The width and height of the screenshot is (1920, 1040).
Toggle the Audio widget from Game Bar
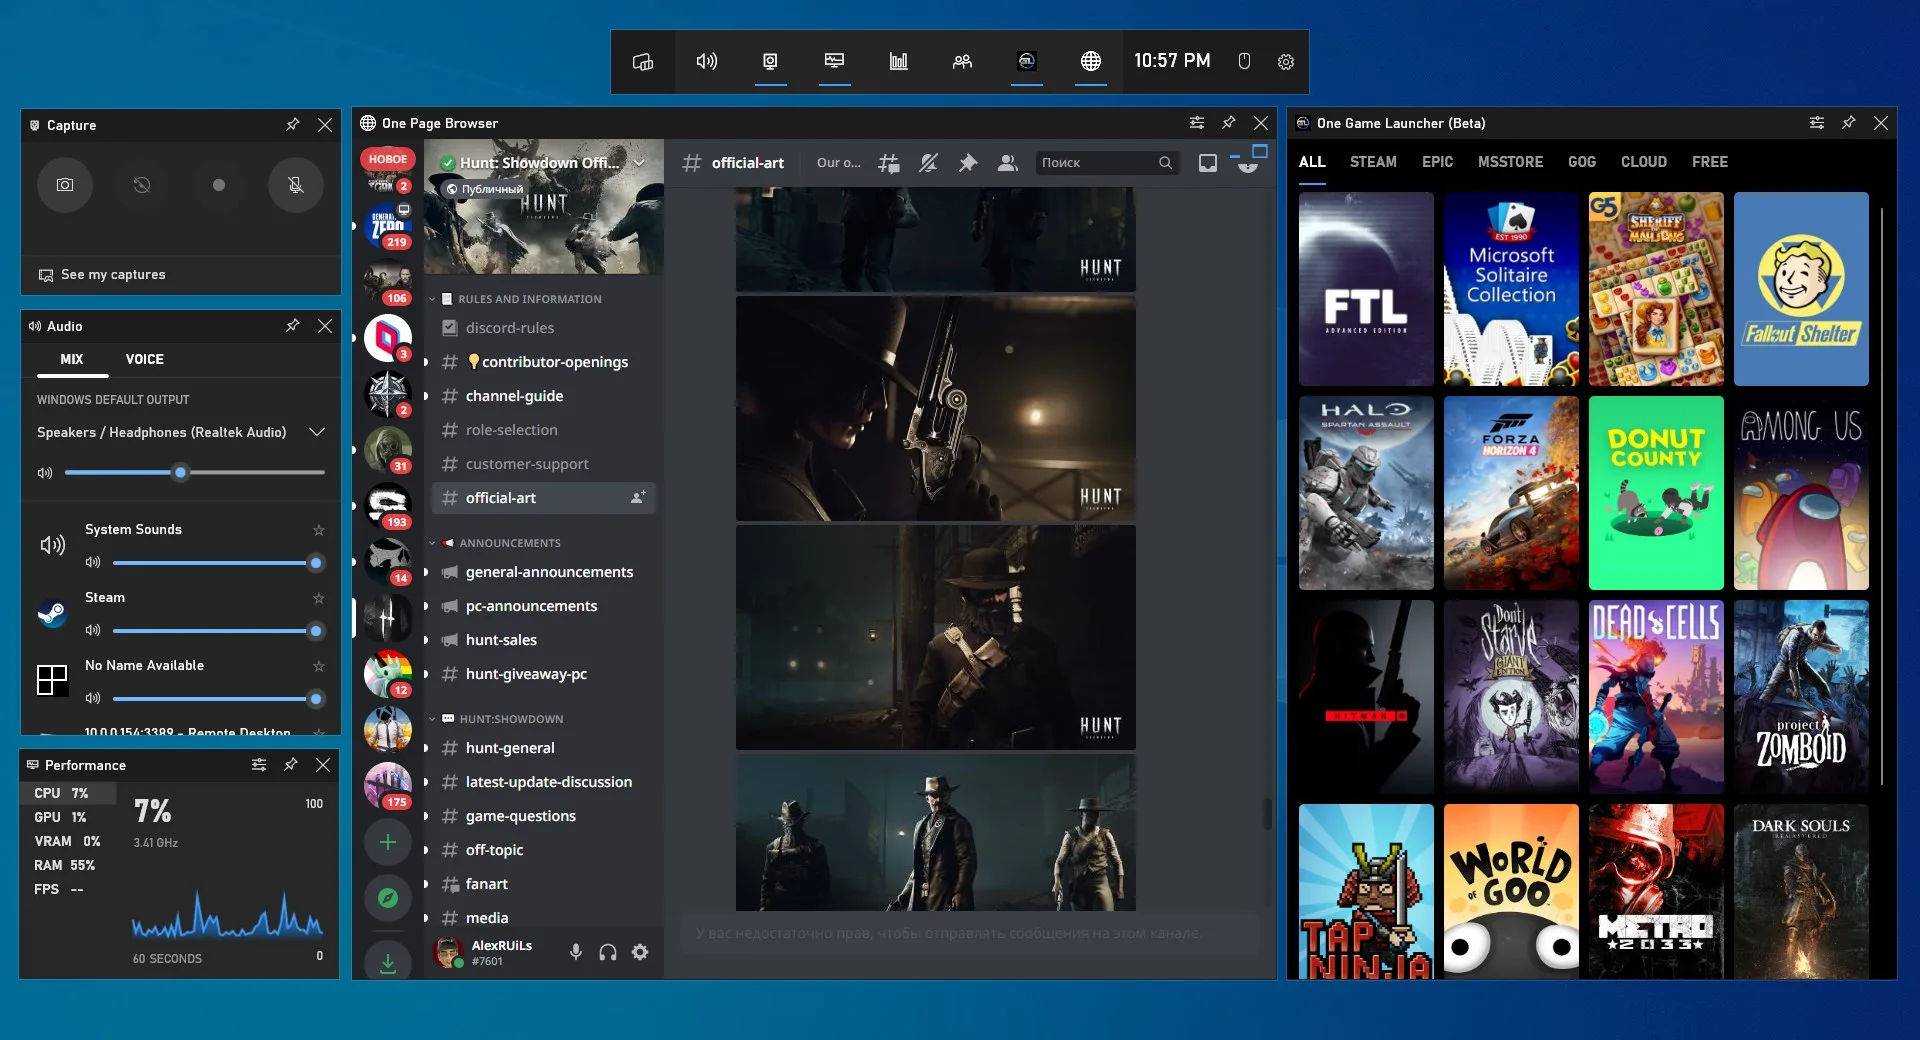(x=706, y=62)
